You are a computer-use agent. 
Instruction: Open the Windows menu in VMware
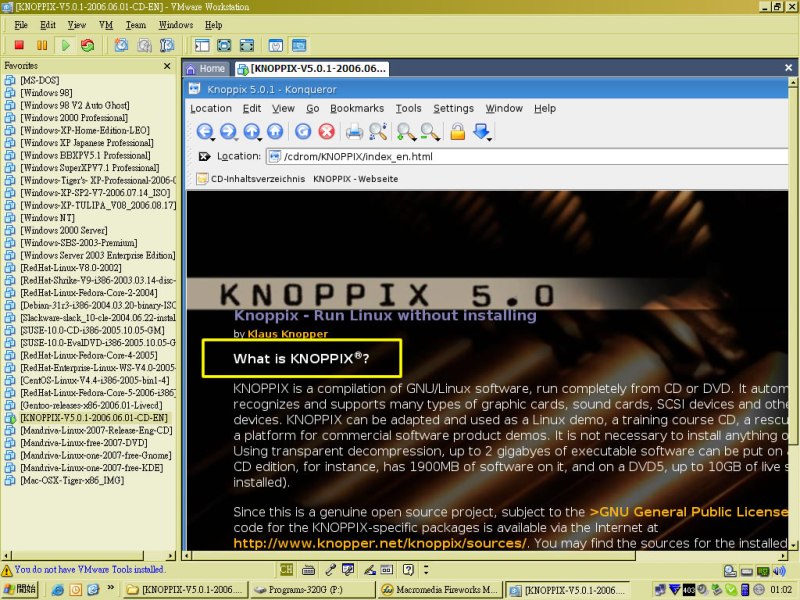point(176,25)
